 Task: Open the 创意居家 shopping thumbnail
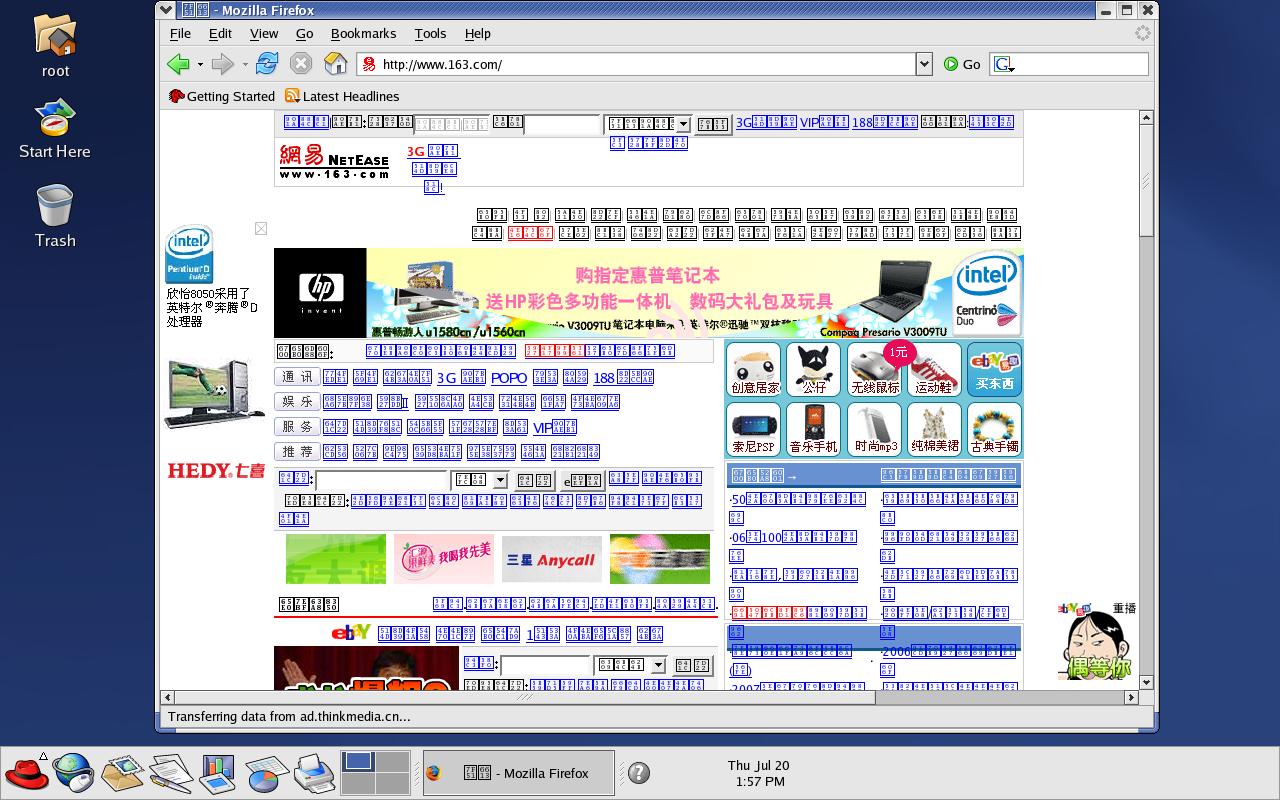[x=755, y=369]
